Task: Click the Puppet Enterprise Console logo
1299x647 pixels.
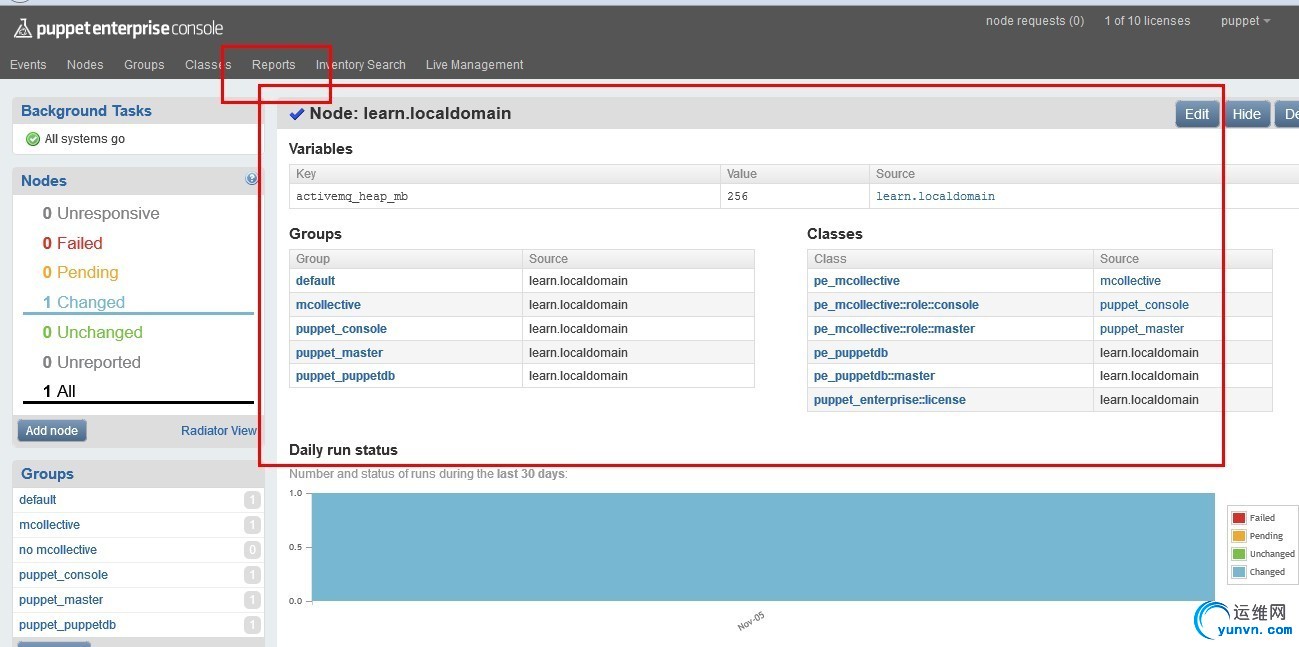Action: pos(118,29)
